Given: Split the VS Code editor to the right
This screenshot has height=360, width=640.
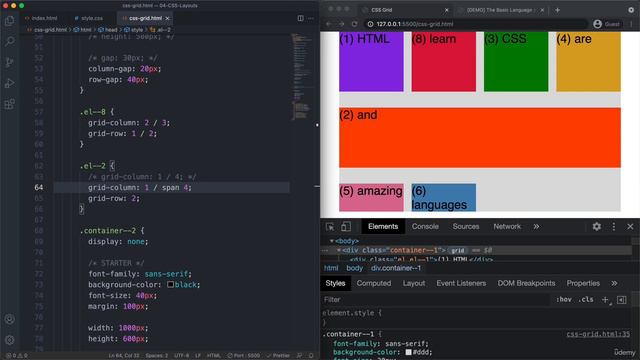Looking at the screenshot, I should (300, 18).
